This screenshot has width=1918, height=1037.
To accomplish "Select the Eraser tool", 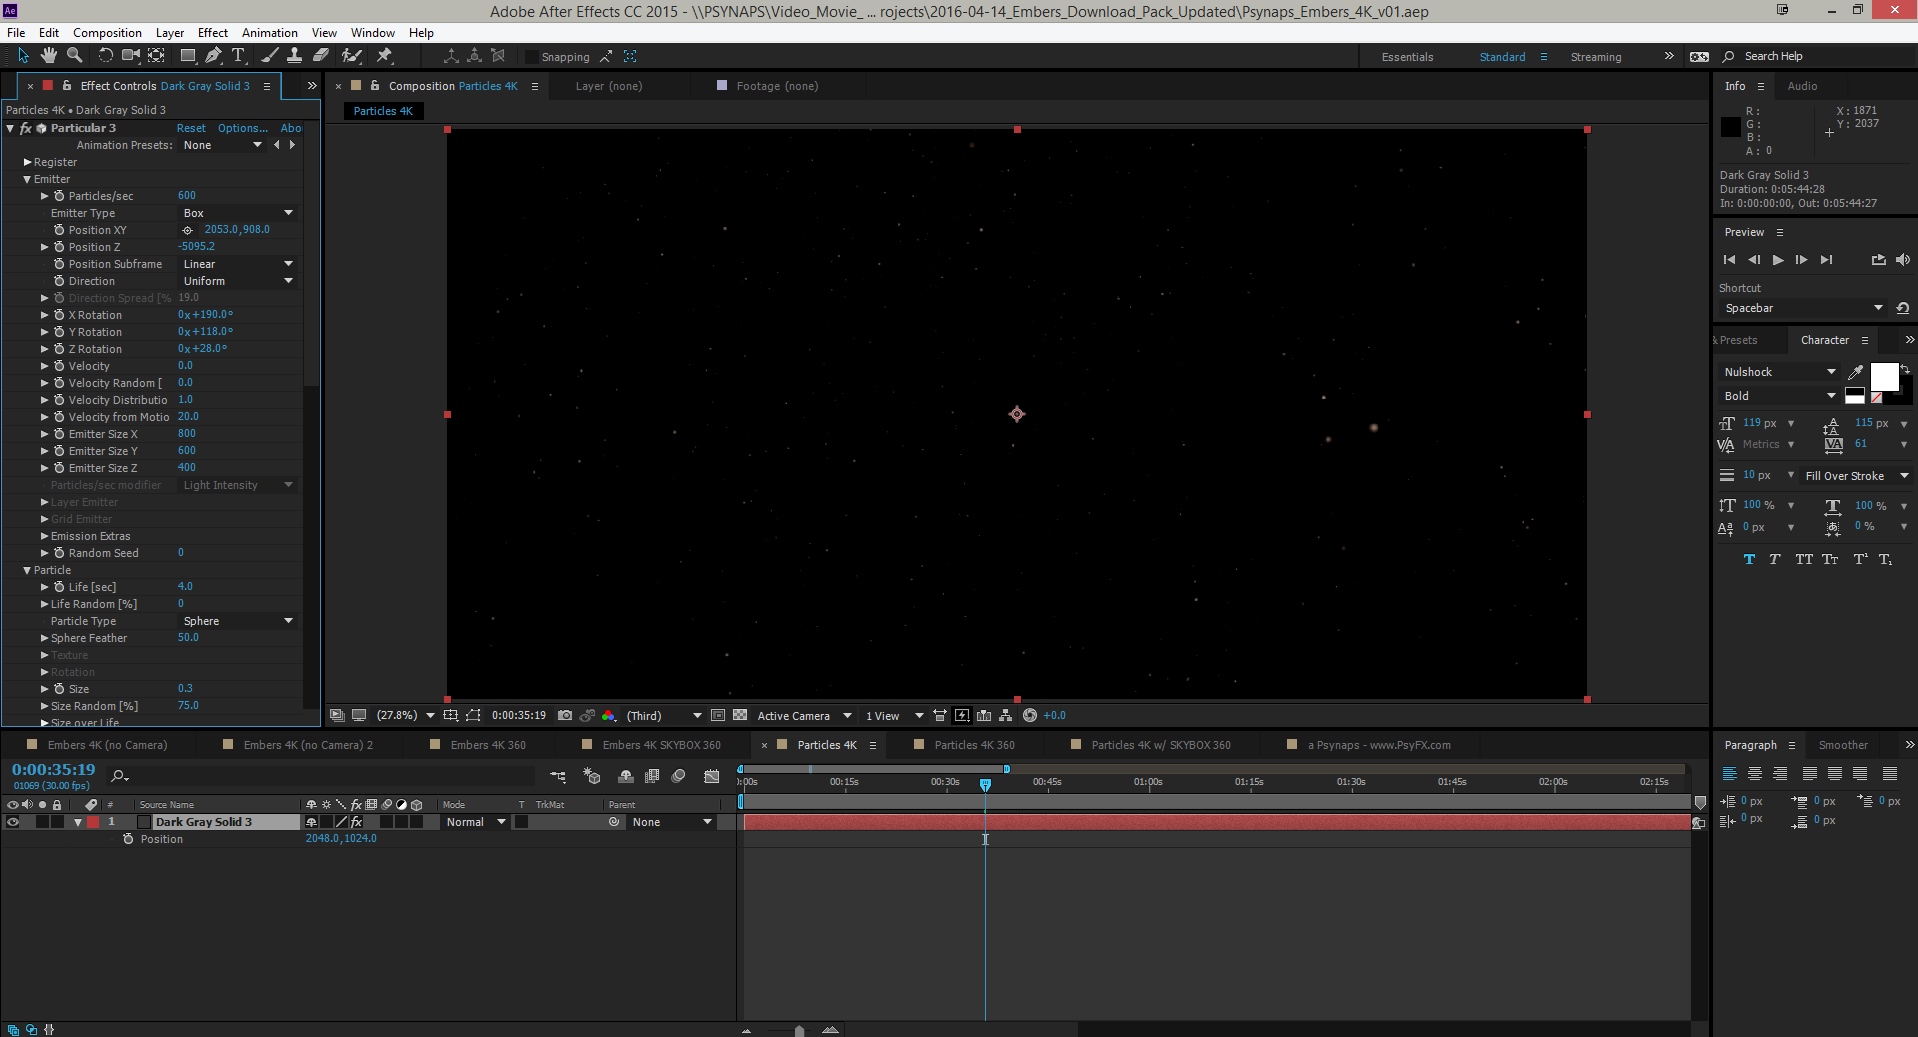I will [x=321, y=56].
